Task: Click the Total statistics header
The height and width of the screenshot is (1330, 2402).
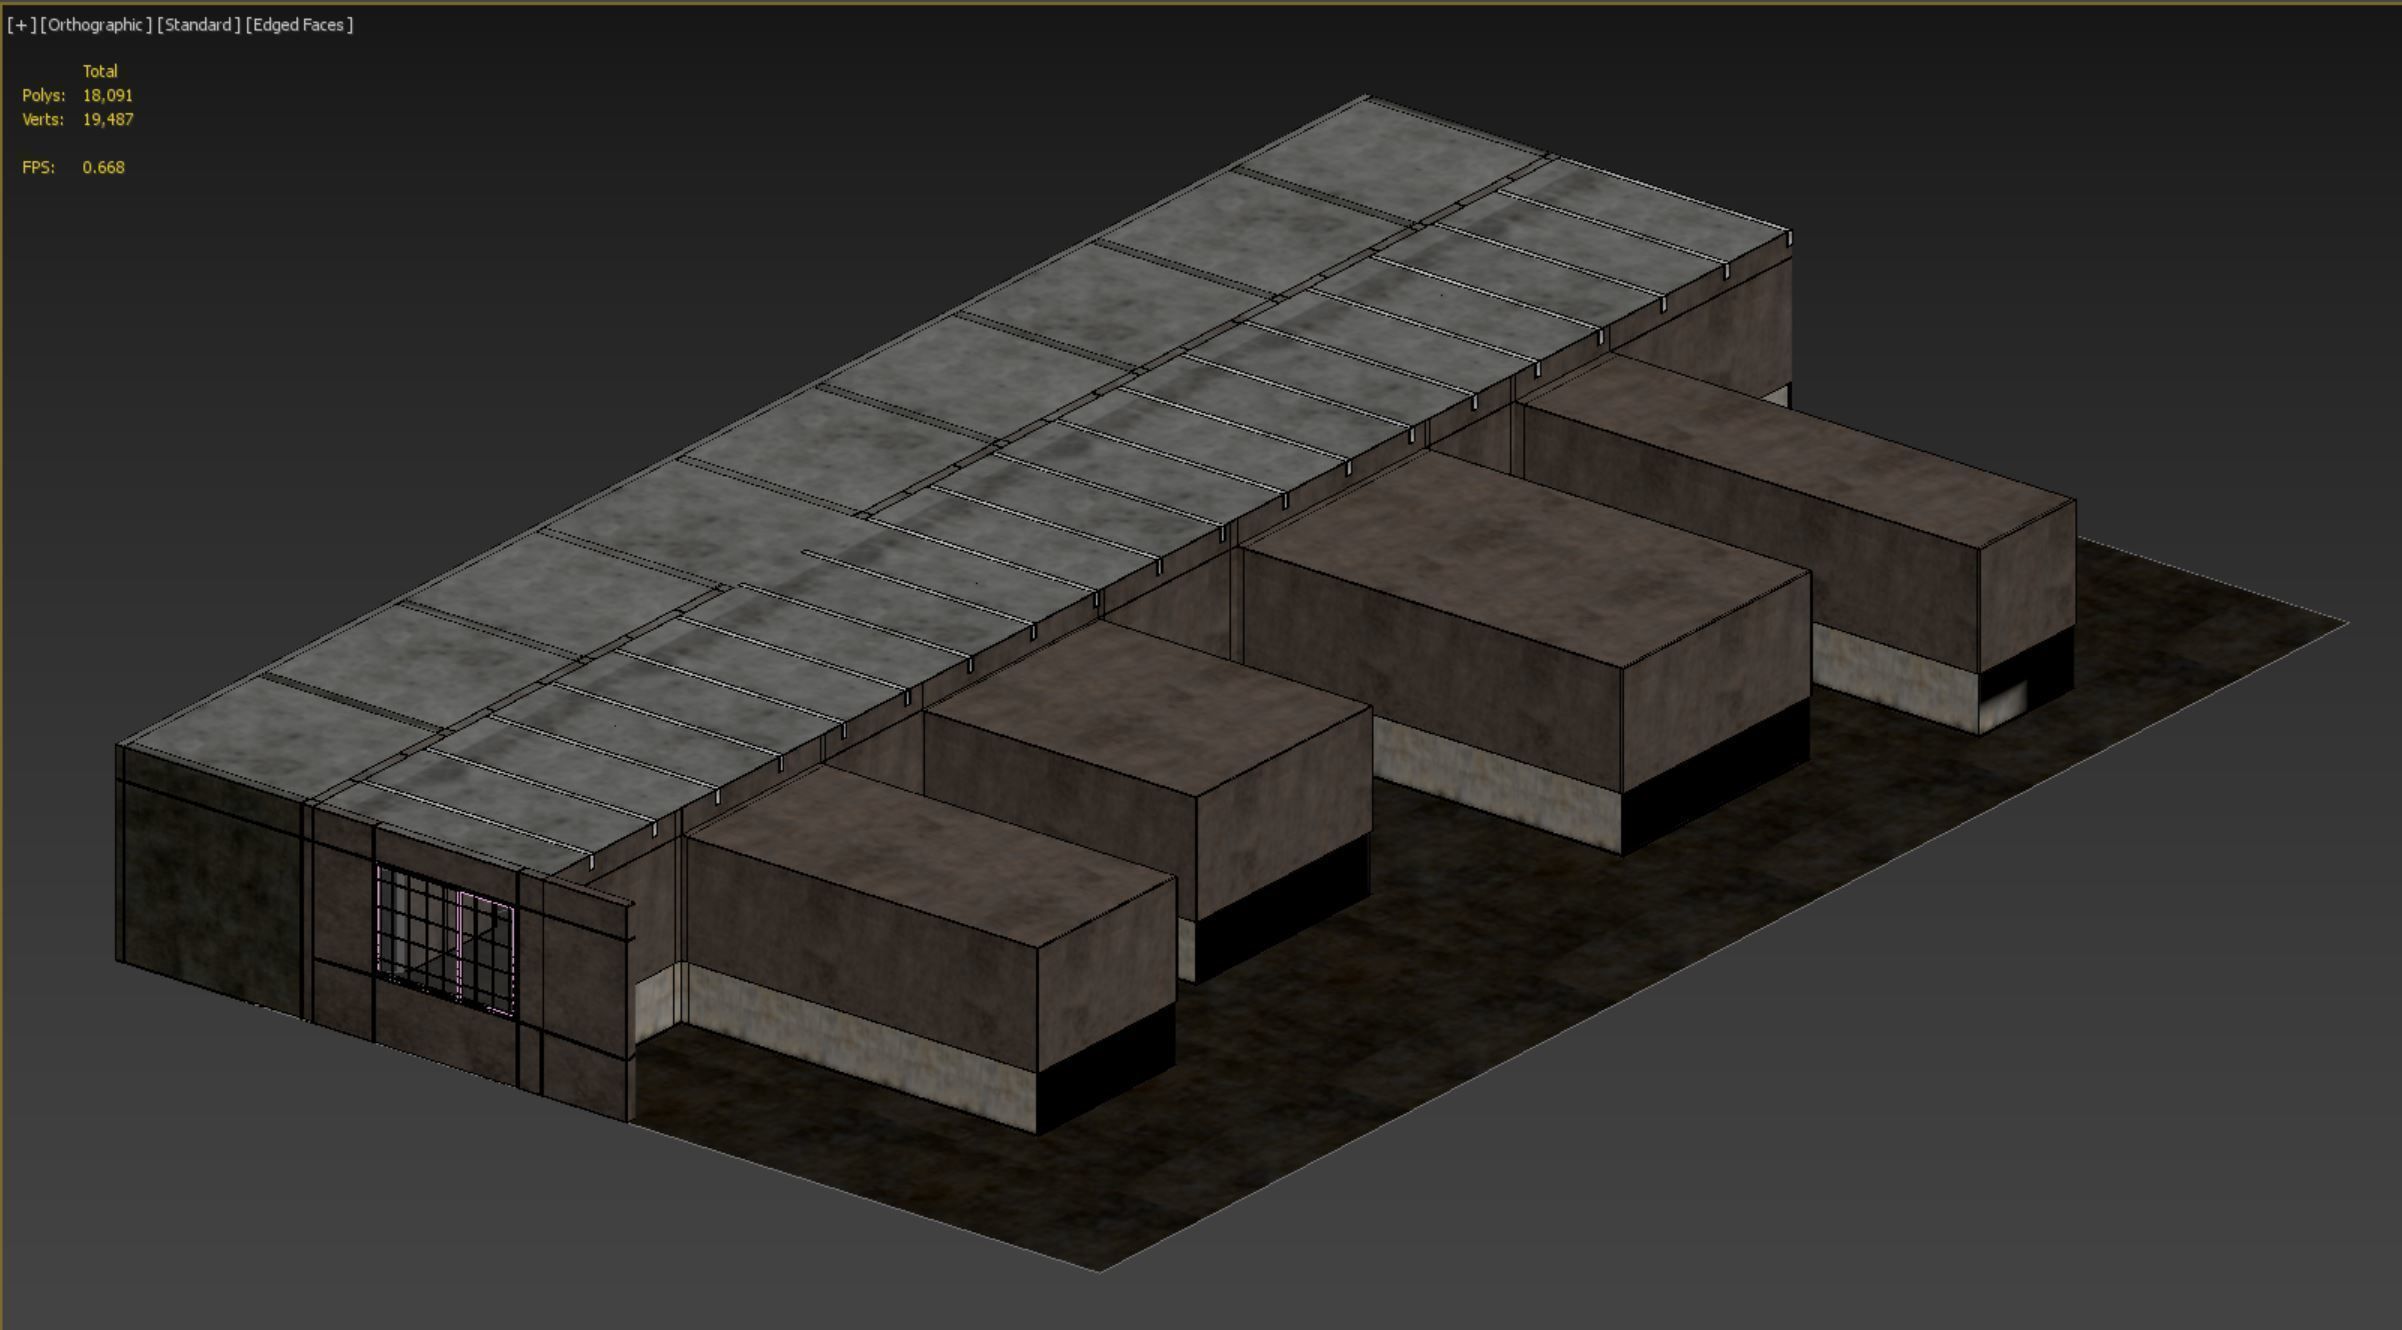Action: click(x=100, y=71)
